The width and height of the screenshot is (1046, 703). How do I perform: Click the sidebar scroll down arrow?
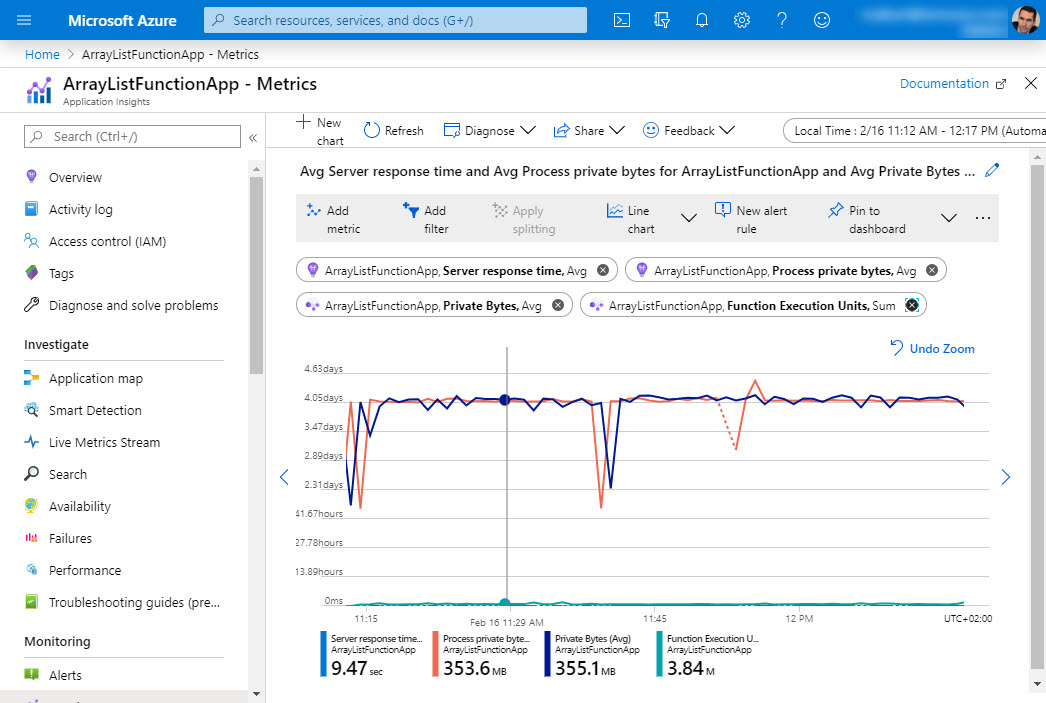tap(257, 694)
